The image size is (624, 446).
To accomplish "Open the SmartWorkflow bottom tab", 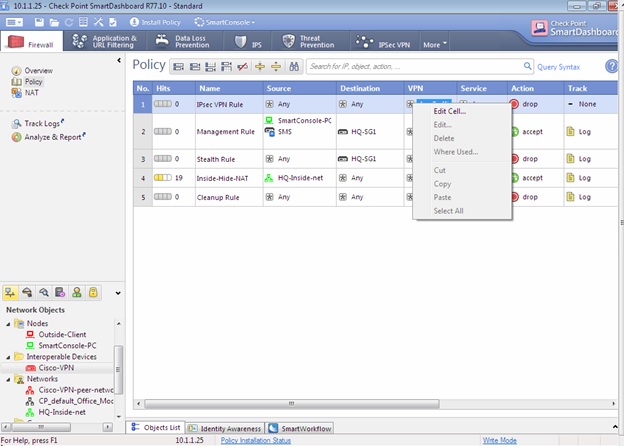I will (301, 428).
